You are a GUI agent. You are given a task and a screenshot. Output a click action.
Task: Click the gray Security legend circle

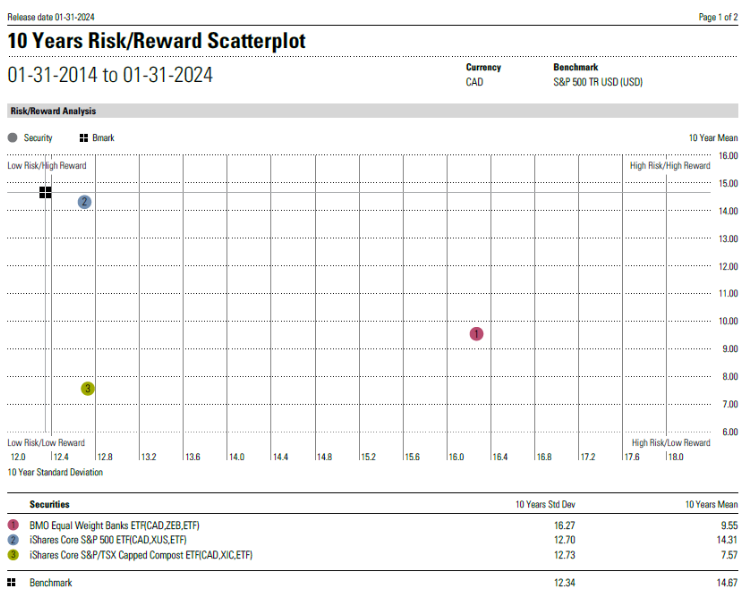pyautogui.click(x=12, y=138)
